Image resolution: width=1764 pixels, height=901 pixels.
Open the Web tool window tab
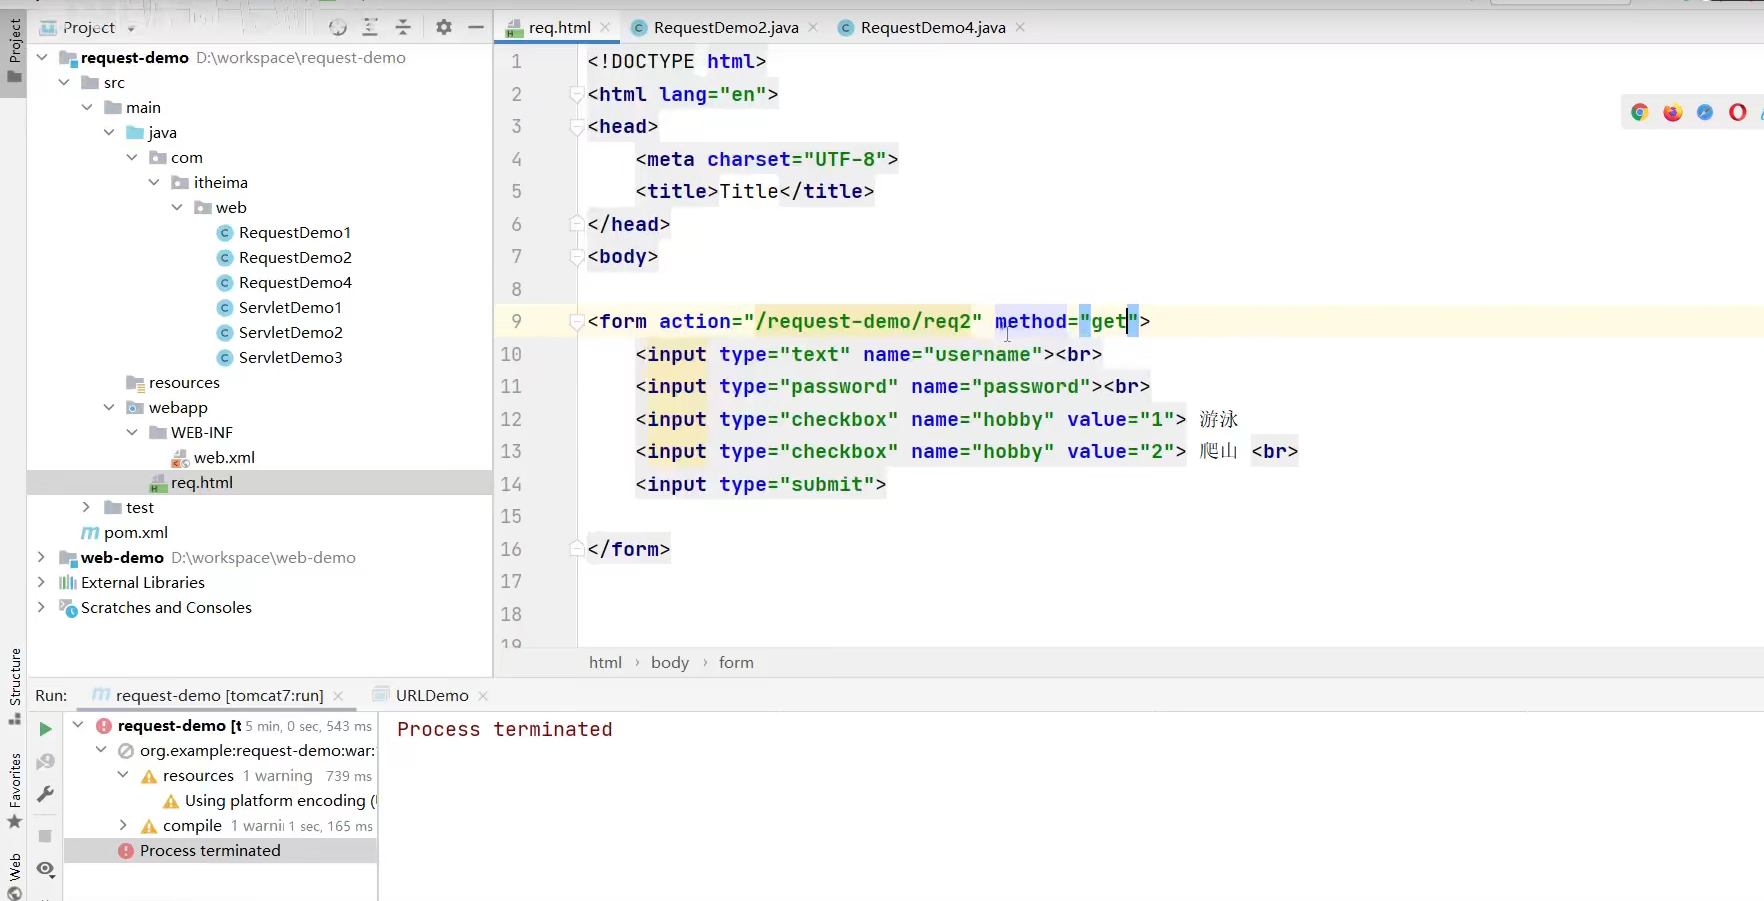click(x=14, y=875)
